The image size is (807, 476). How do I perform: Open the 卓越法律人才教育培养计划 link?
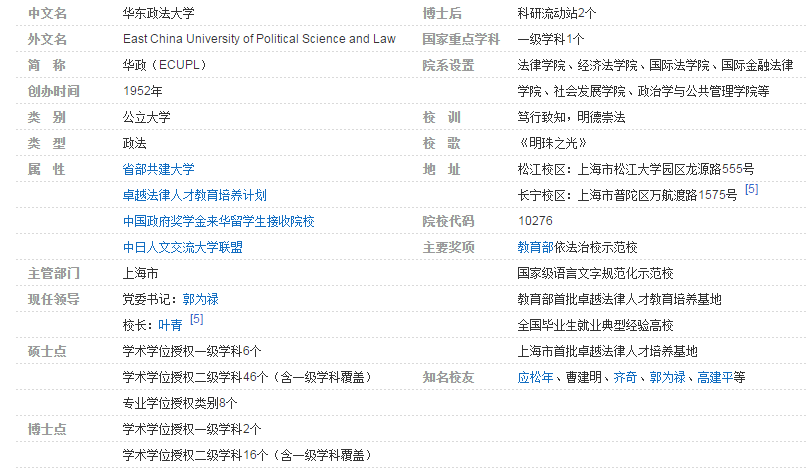coord(195,196)
